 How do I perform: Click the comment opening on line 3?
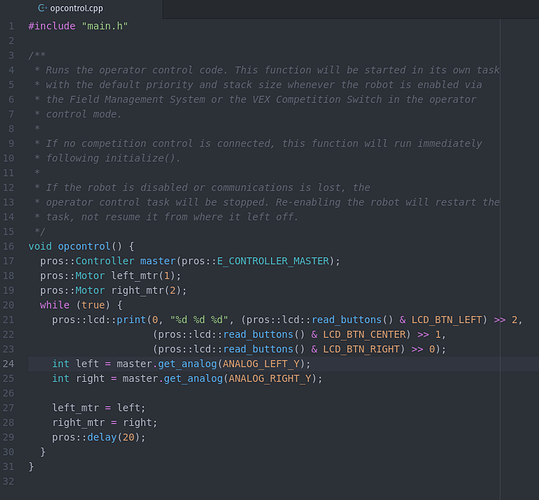point(37,55)
